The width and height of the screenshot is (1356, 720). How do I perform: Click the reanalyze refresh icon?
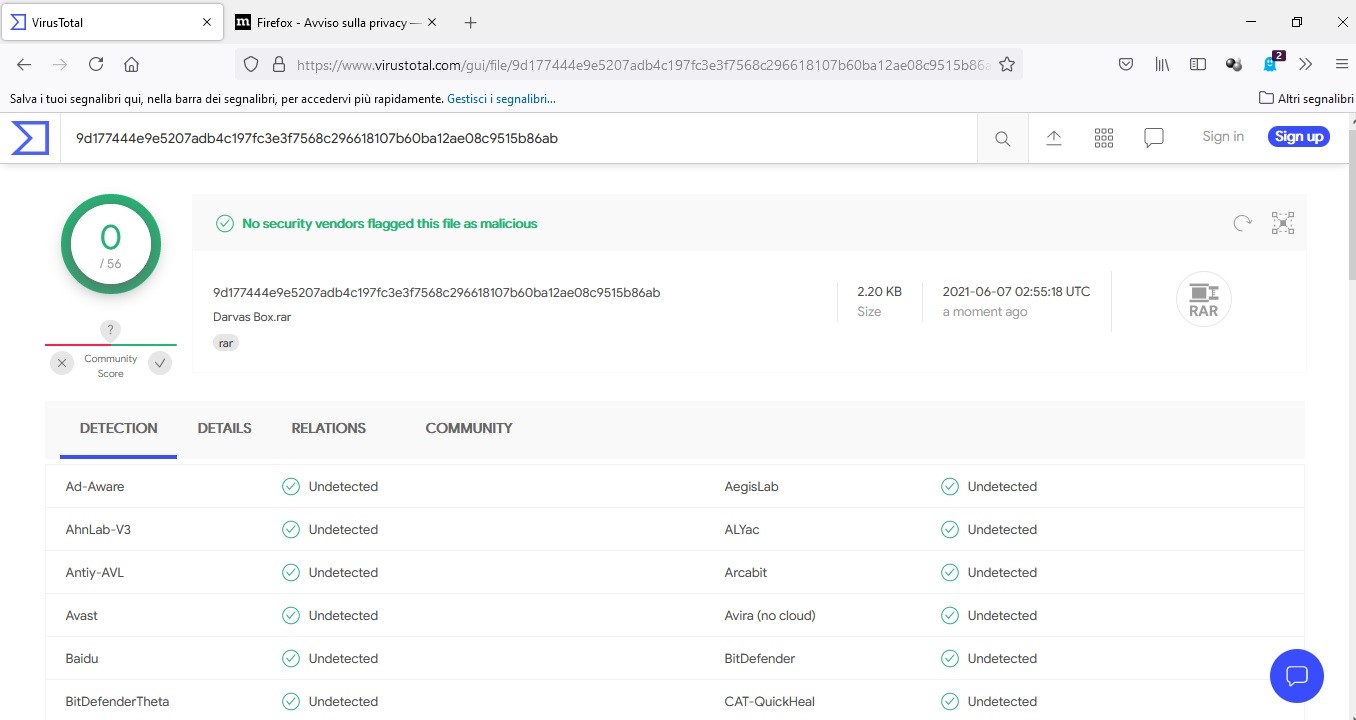(x=1242, y=223)
